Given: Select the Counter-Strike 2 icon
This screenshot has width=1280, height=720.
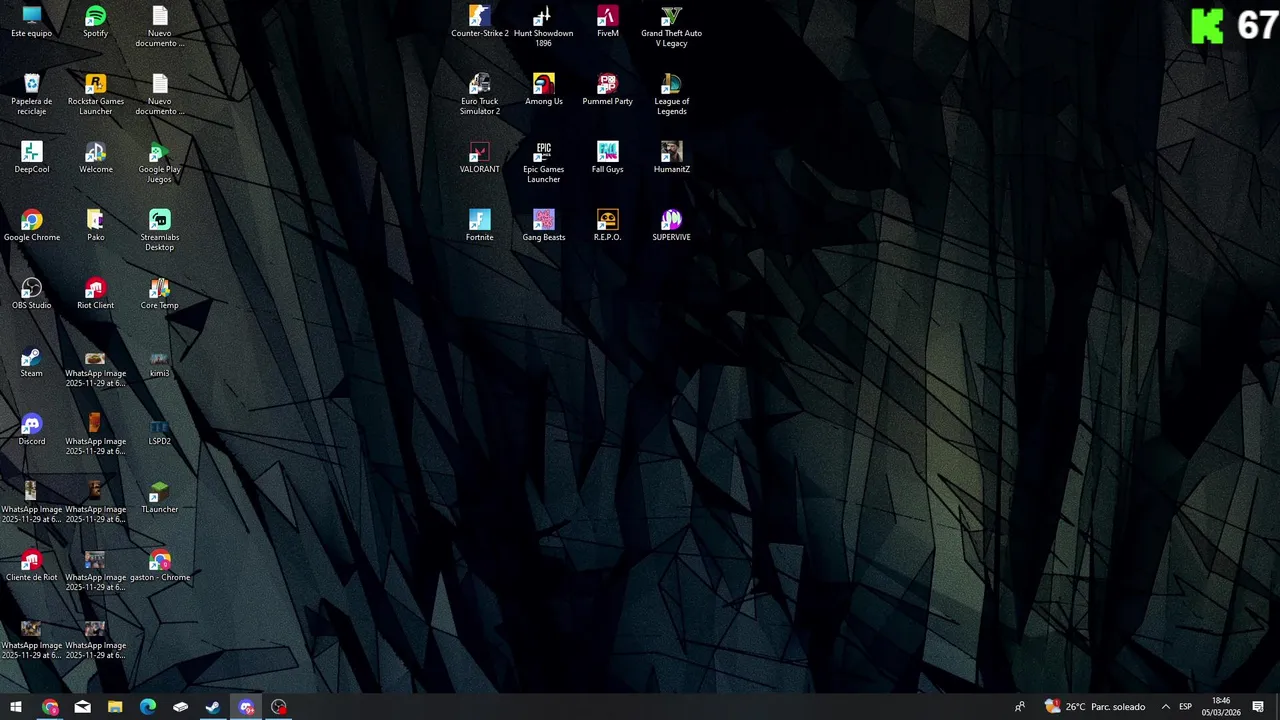Looking at the screenshot, I should click(480, 22).
